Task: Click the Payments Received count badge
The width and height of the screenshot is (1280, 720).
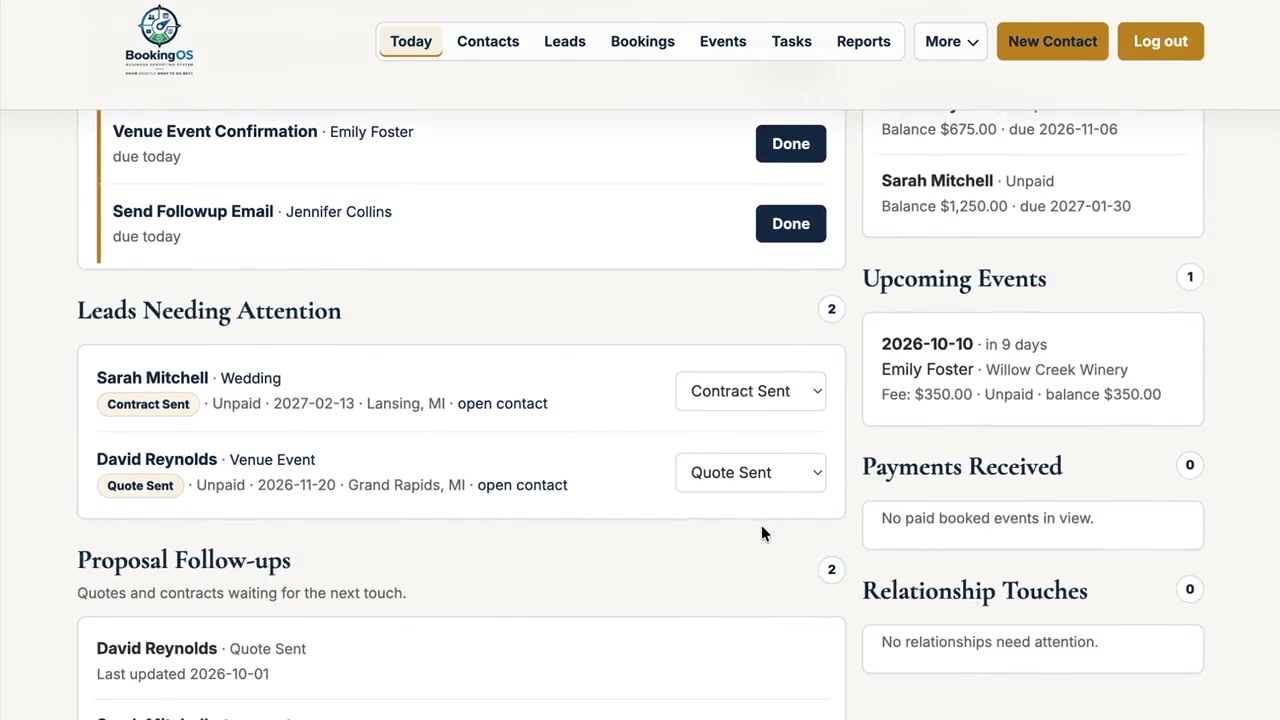Action: tap(1190, 465)
